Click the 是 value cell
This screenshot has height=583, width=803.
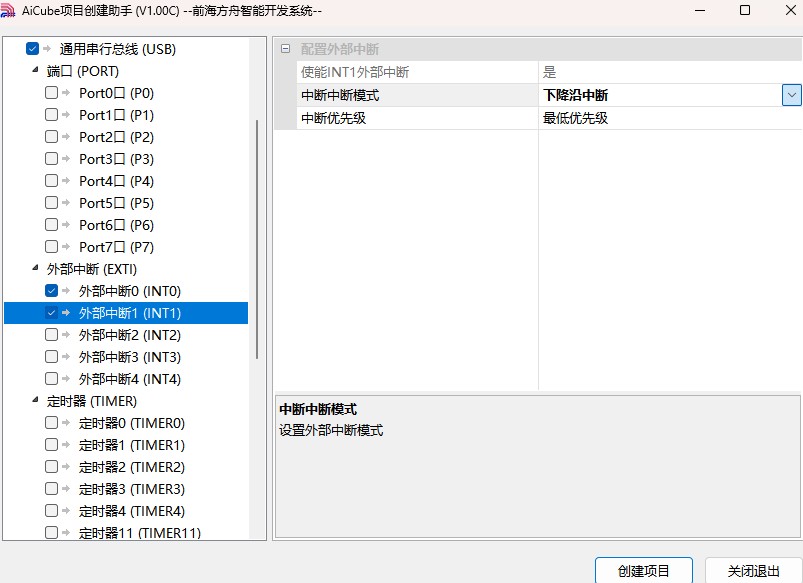[x=670, y=72]
